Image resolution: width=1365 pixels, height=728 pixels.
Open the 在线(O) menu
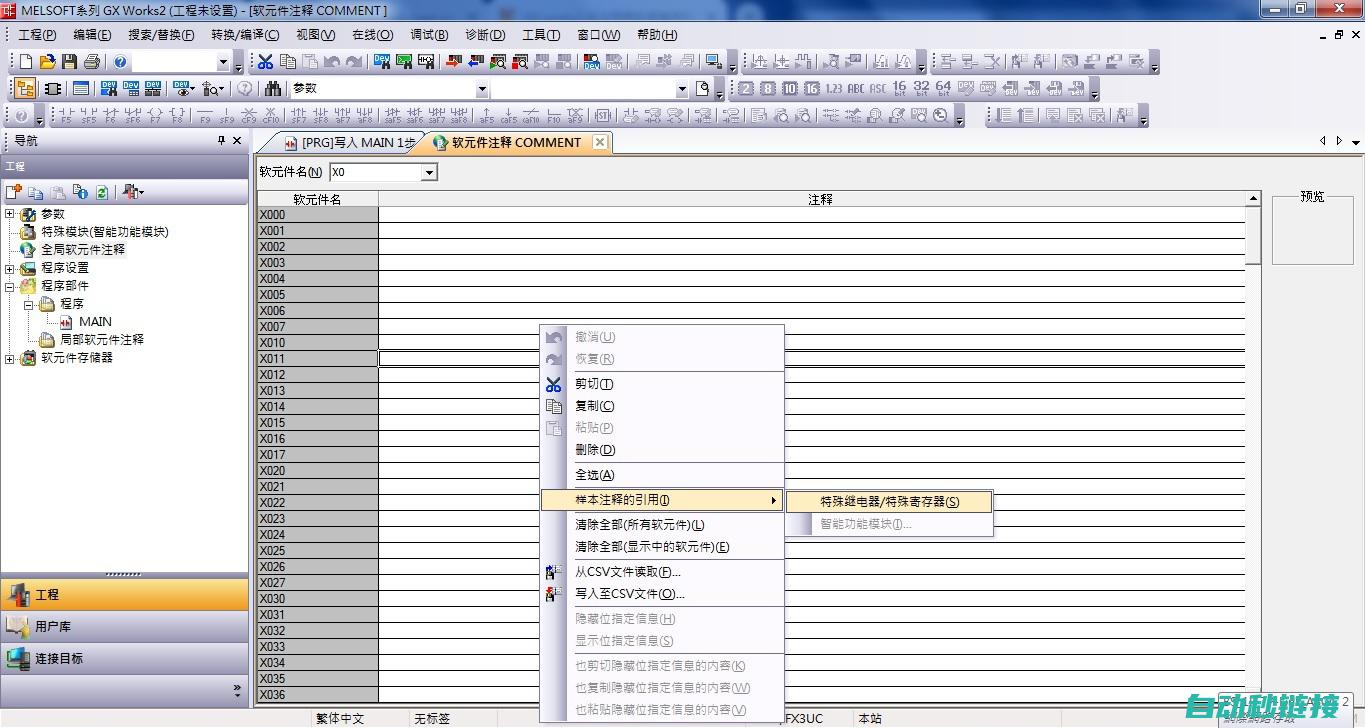pyautogui.click(x=372, y=35)
